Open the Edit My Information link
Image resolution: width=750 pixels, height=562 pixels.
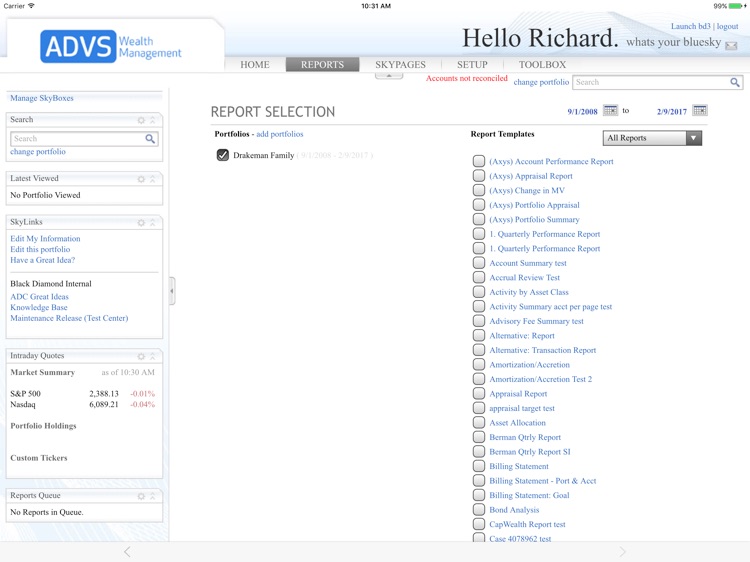click(45, 239)
